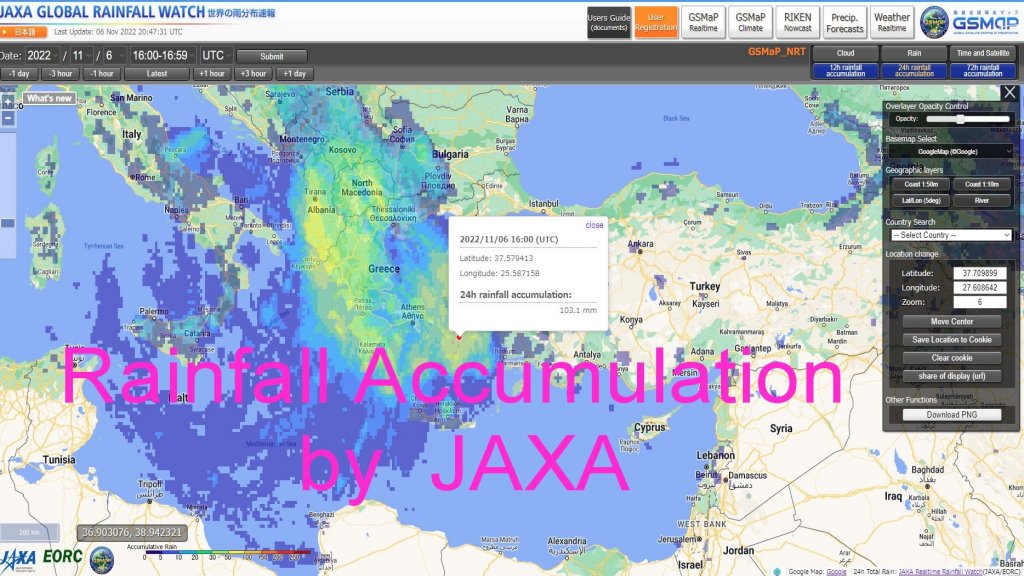Image resolution: width=1024 pixels, height=576 pixels.
Task: Open Weather Realtime page
Action: tap(891, 22)
